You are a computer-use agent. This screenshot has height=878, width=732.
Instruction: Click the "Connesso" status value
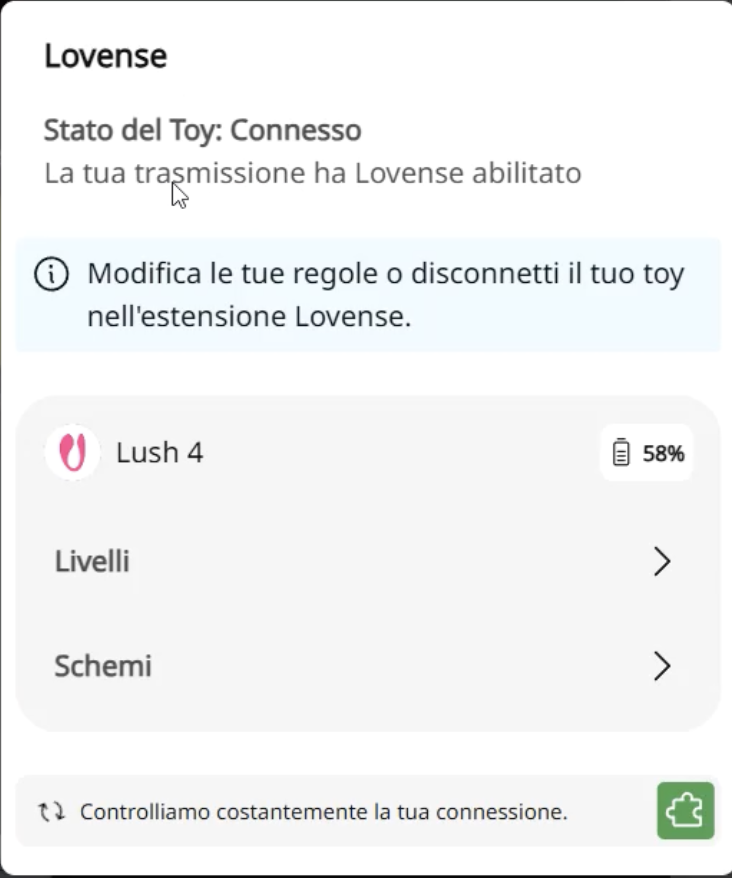(296, 130)
